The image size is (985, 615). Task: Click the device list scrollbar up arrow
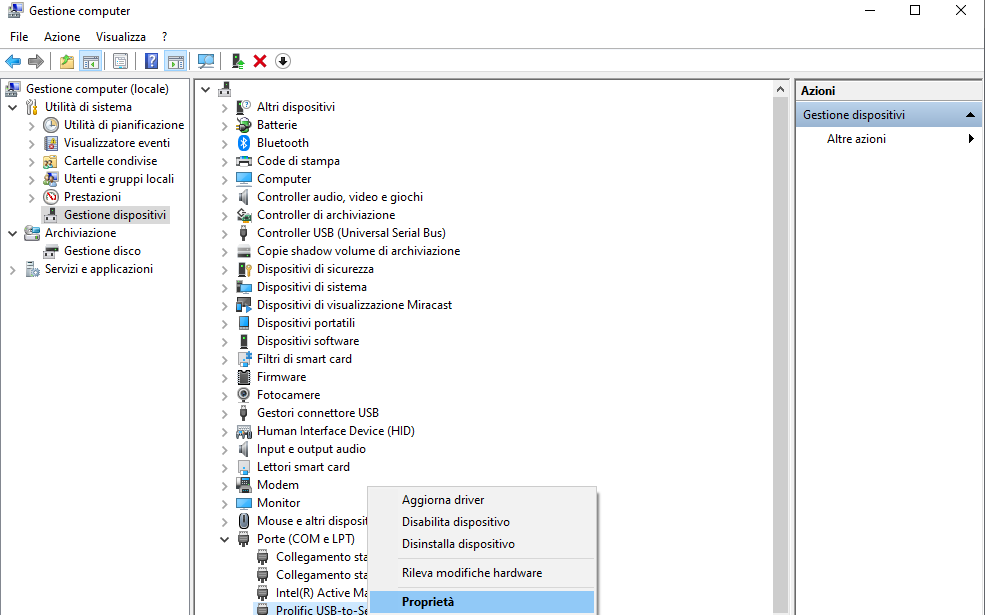pyautogui.click(x=780, y=89)
